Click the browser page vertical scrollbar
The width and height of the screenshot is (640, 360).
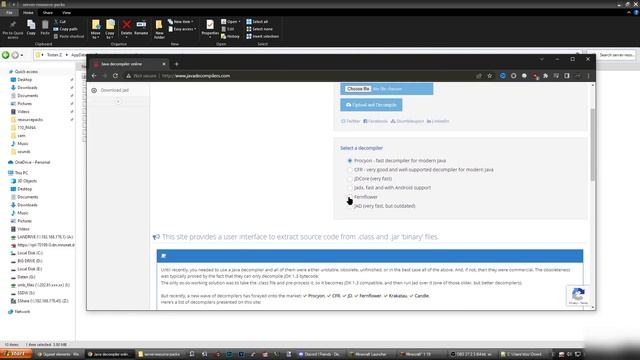pyautogui.click(x=593, y=144)
